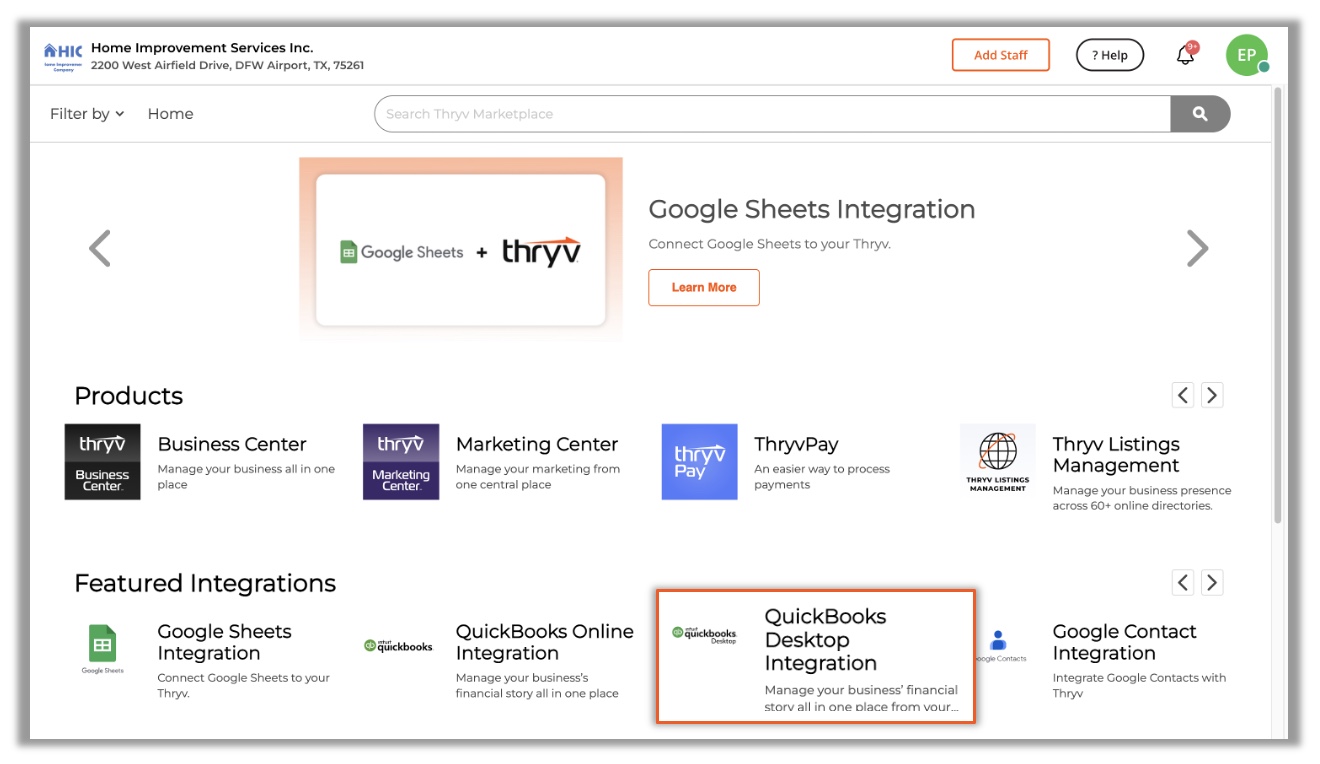Open Google Sheets Integration card title
This screenshot has width=1320, height=764.
coord(224,642)
